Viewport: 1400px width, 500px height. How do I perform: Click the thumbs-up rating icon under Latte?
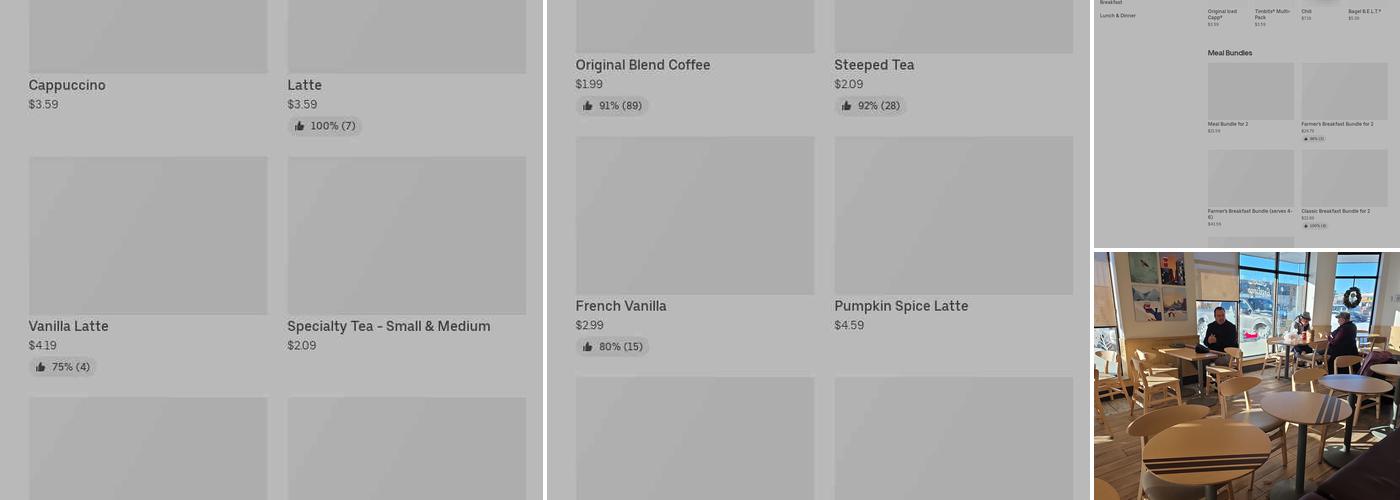(x=300, y=126)
